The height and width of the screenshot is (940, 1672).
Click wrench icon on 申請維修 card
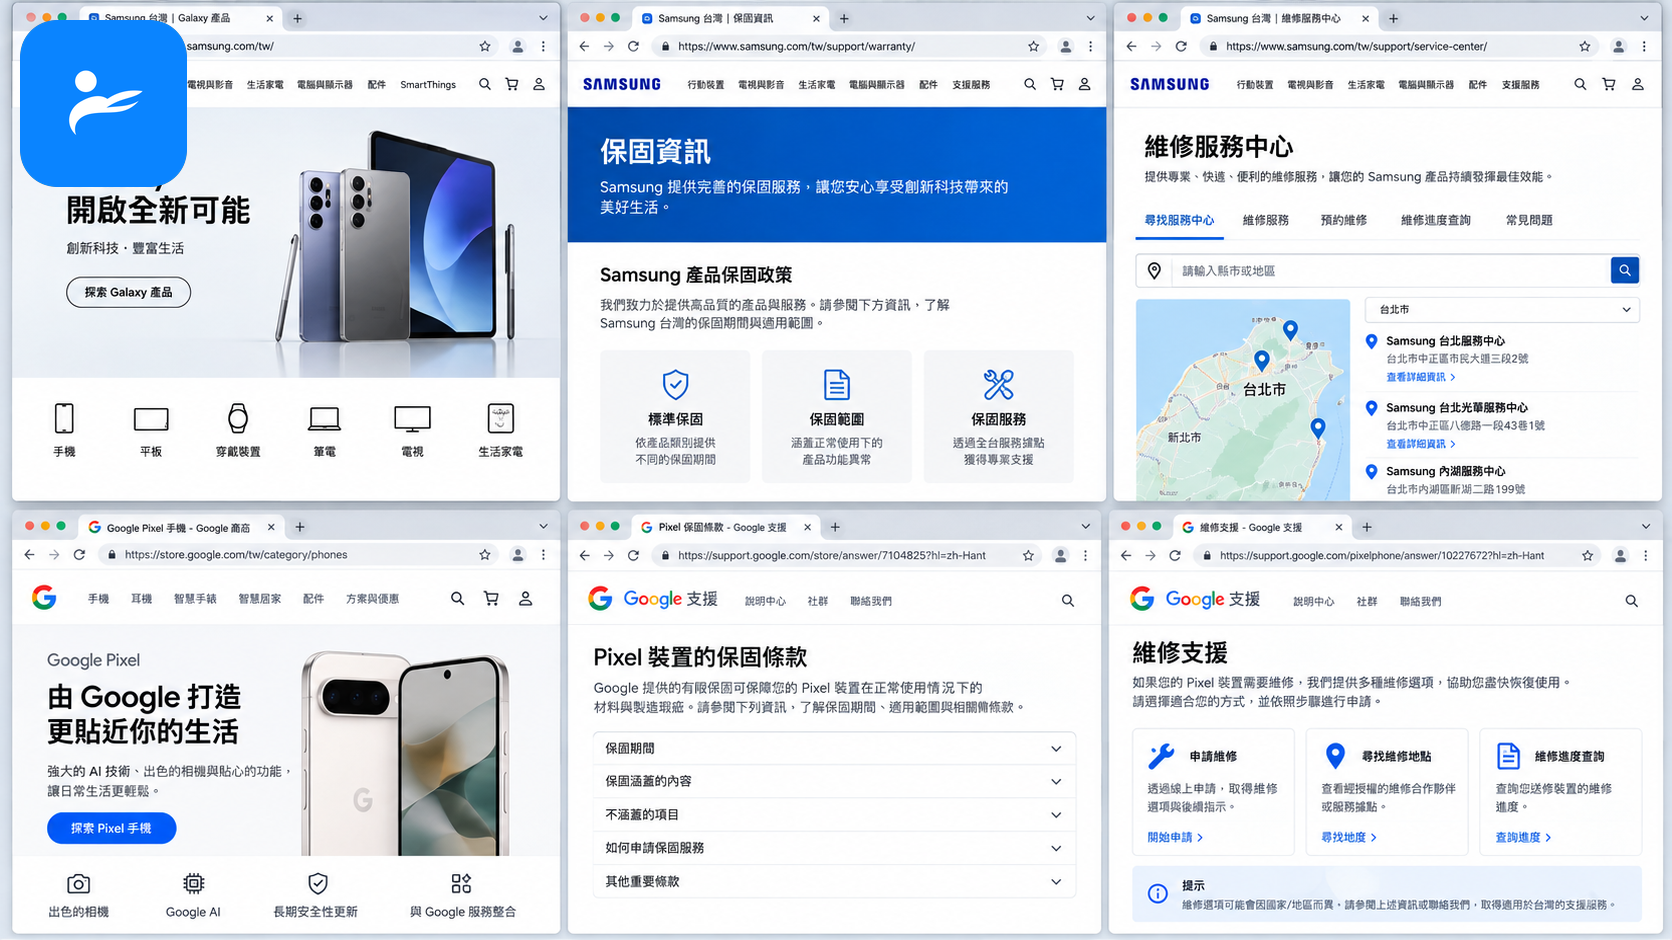(x=1161, y=756)
